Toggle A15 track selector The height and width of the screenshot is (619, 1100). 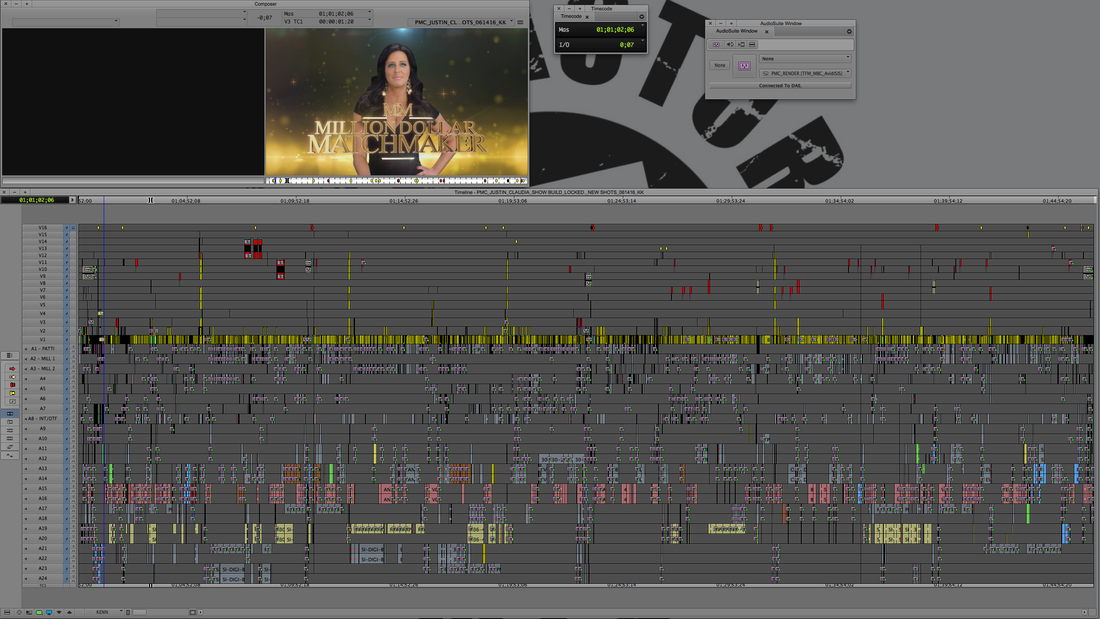43,488
